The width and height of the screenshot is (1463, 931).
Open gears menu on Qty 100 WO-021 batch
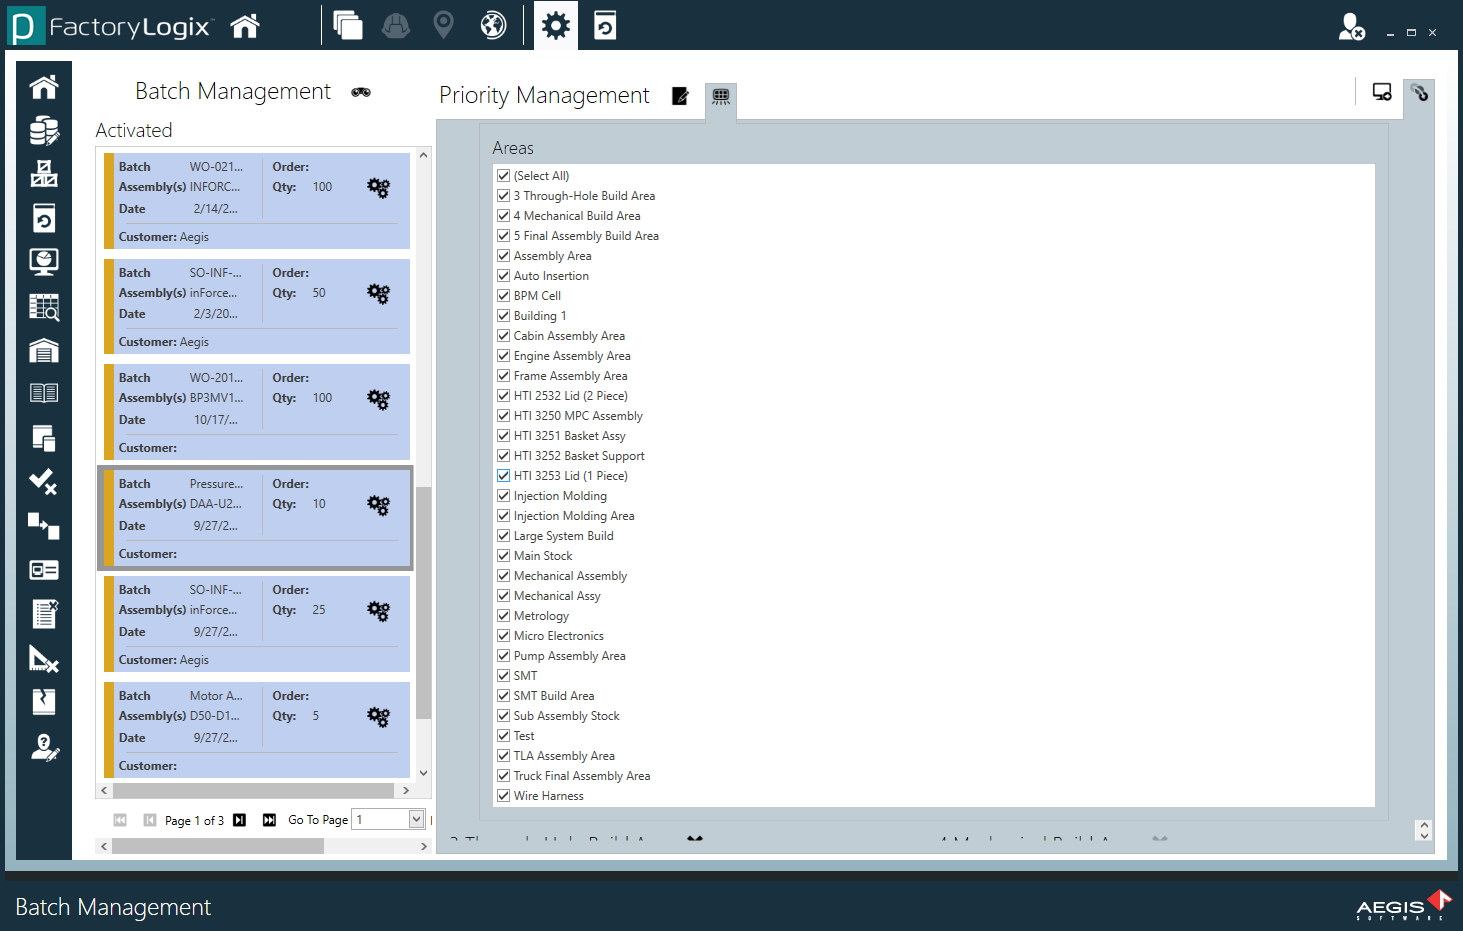(378, 188)
